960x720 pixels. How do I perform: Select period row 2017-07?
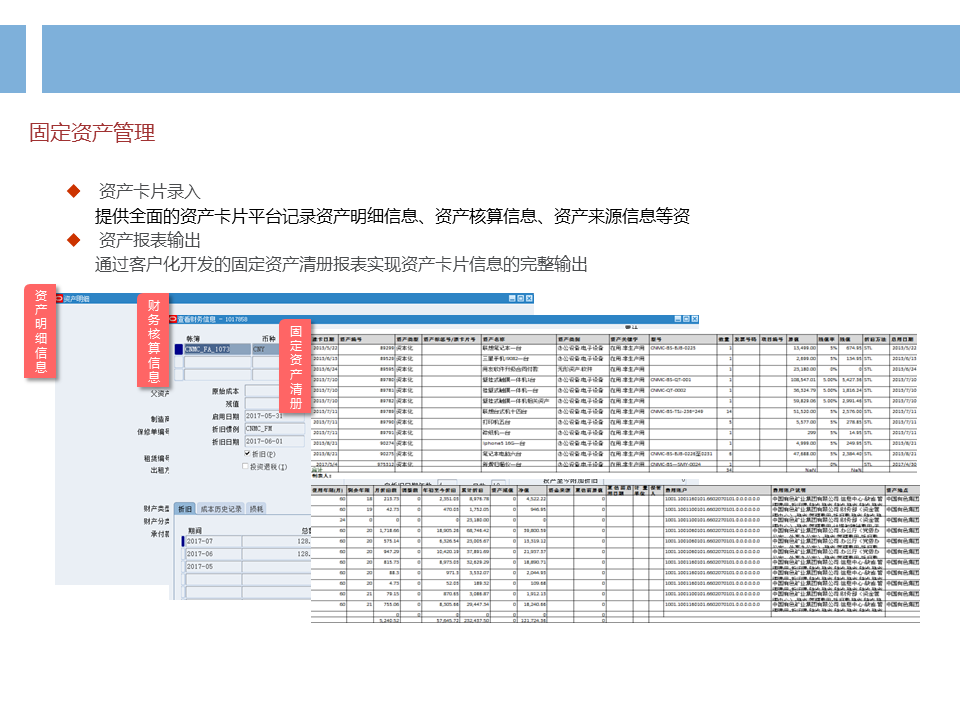213,541
